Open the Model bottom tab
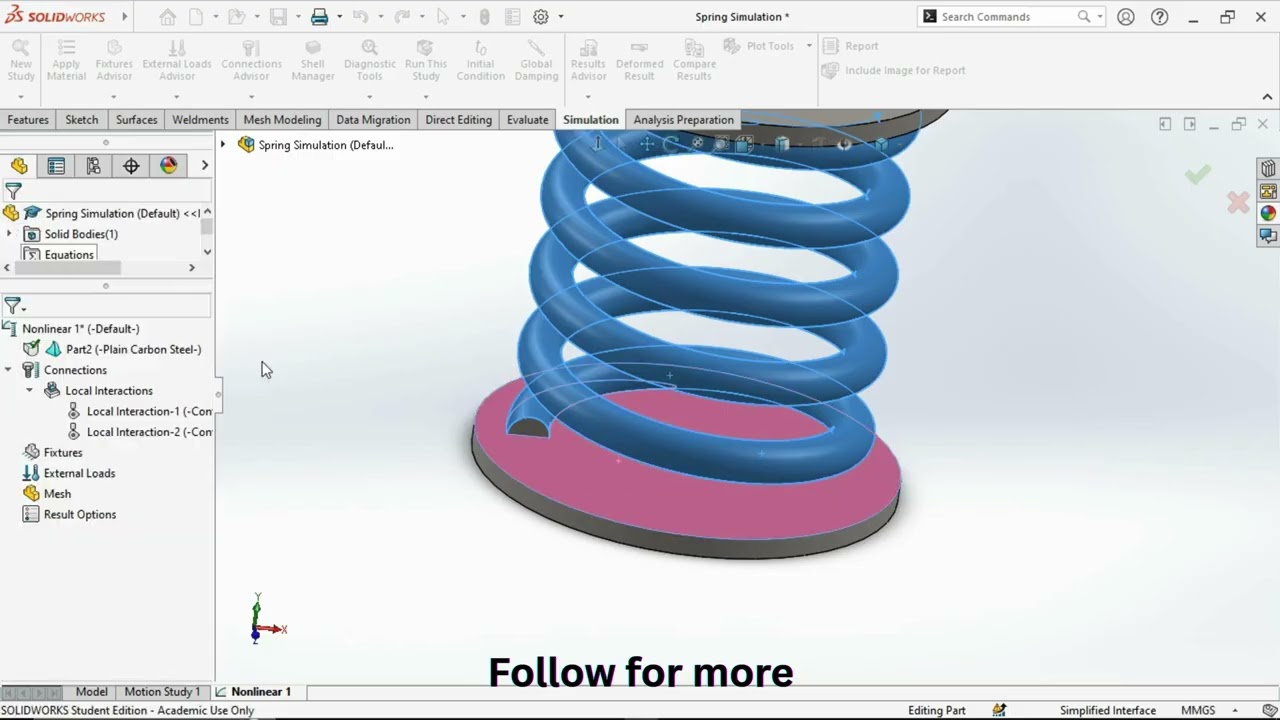This screenshot has height=720, width=1280. (91, 692)
